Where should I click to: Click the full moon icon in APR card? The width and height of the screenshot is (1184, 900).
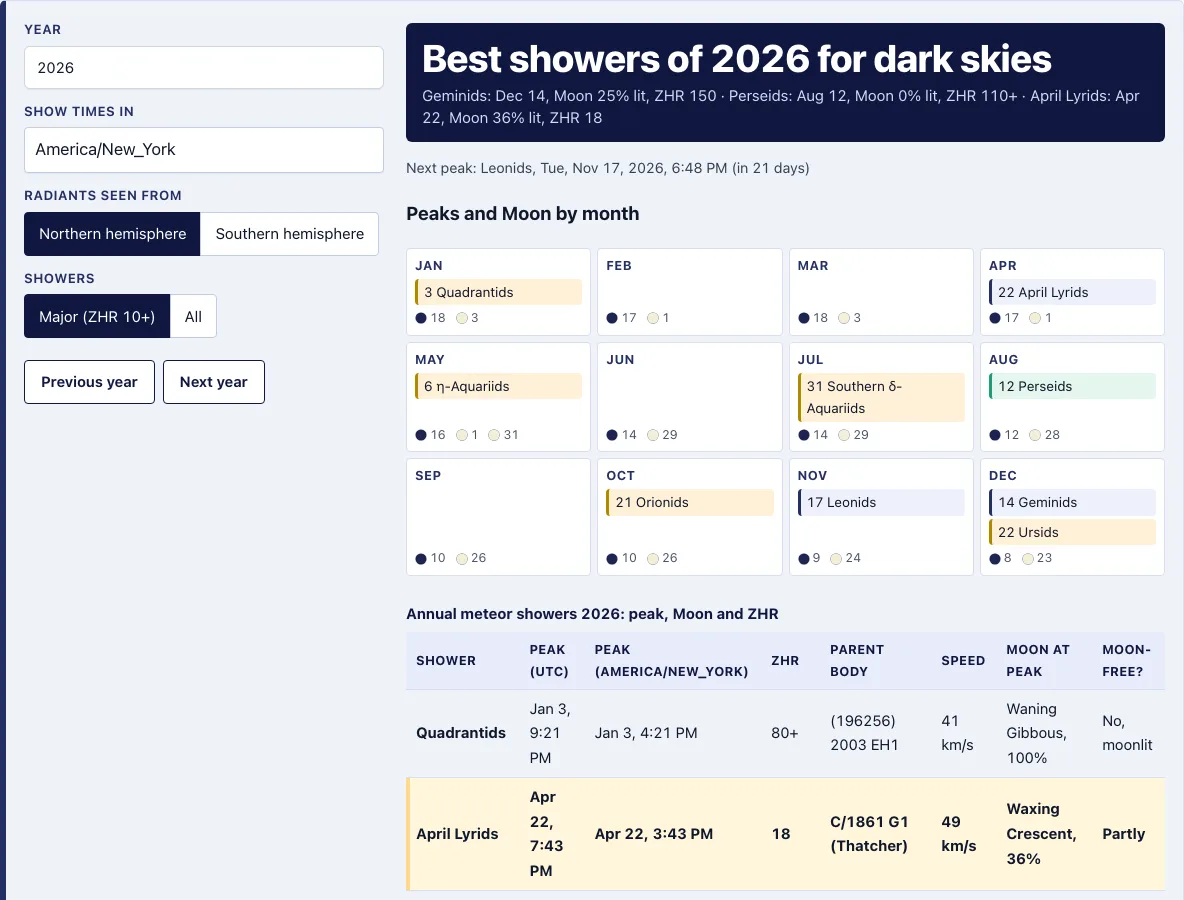click(x=1036, y=318)
